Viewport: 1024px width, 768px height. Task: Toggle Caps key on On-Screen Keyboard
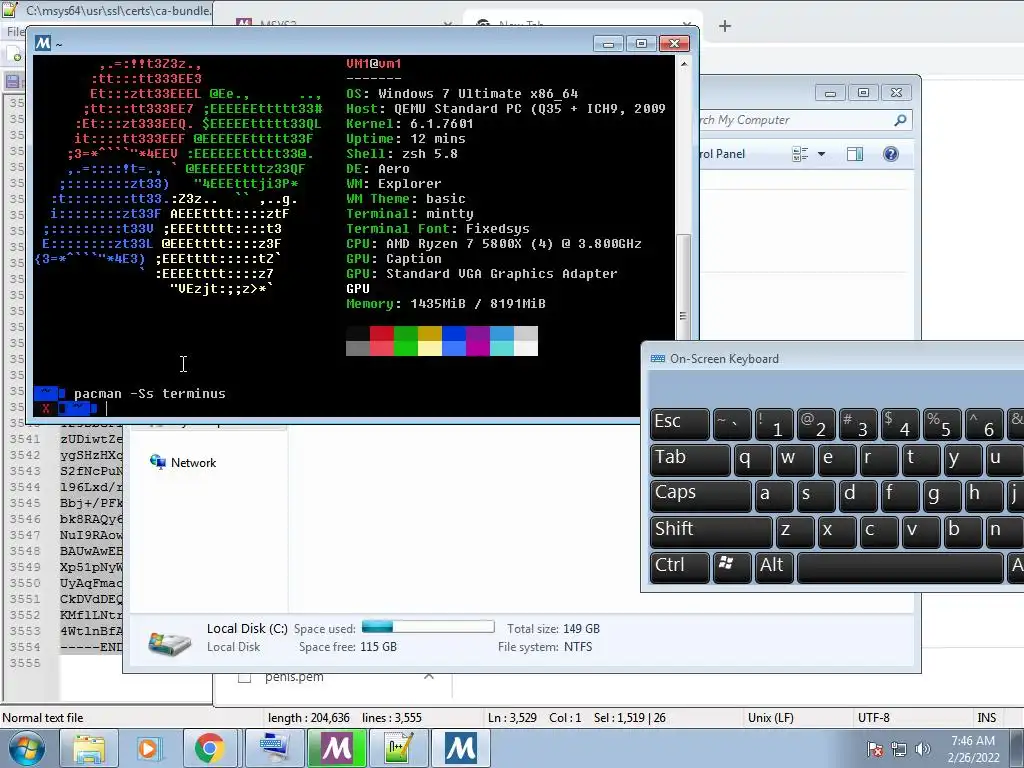click(701, 494)
